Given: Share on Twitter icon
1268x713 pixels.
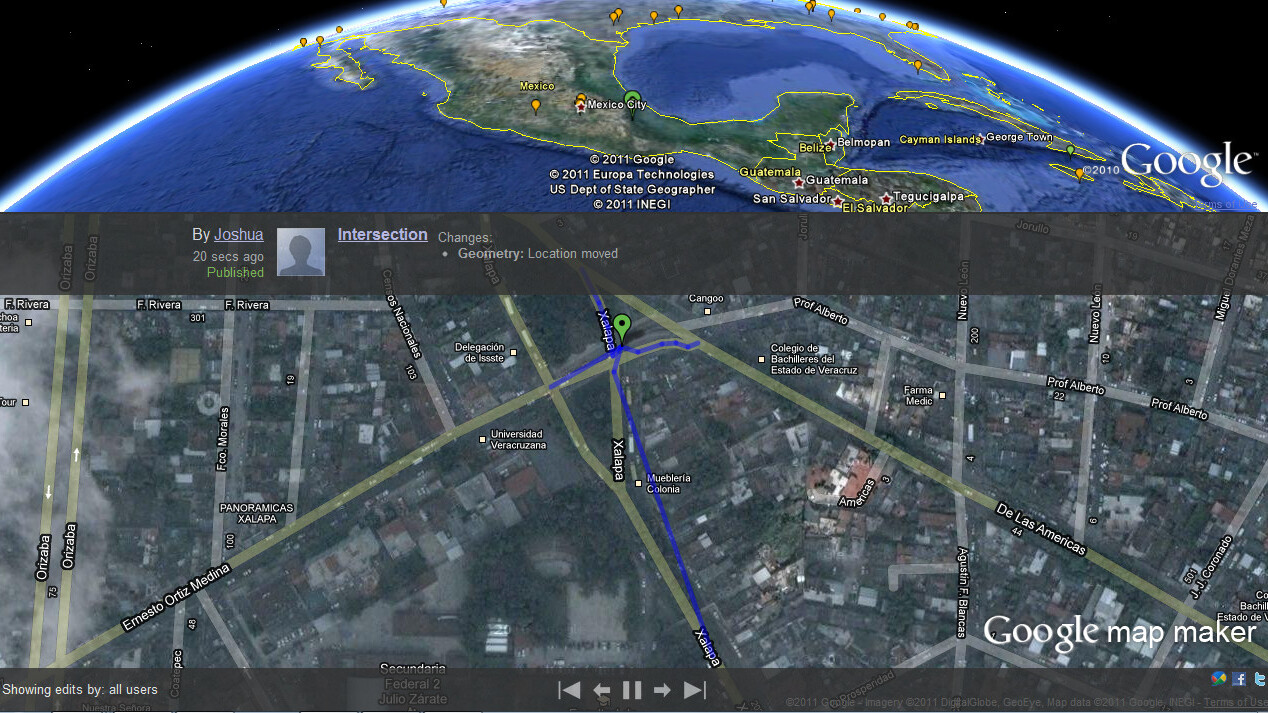Looking at the screenshot, I should 1258,679.
